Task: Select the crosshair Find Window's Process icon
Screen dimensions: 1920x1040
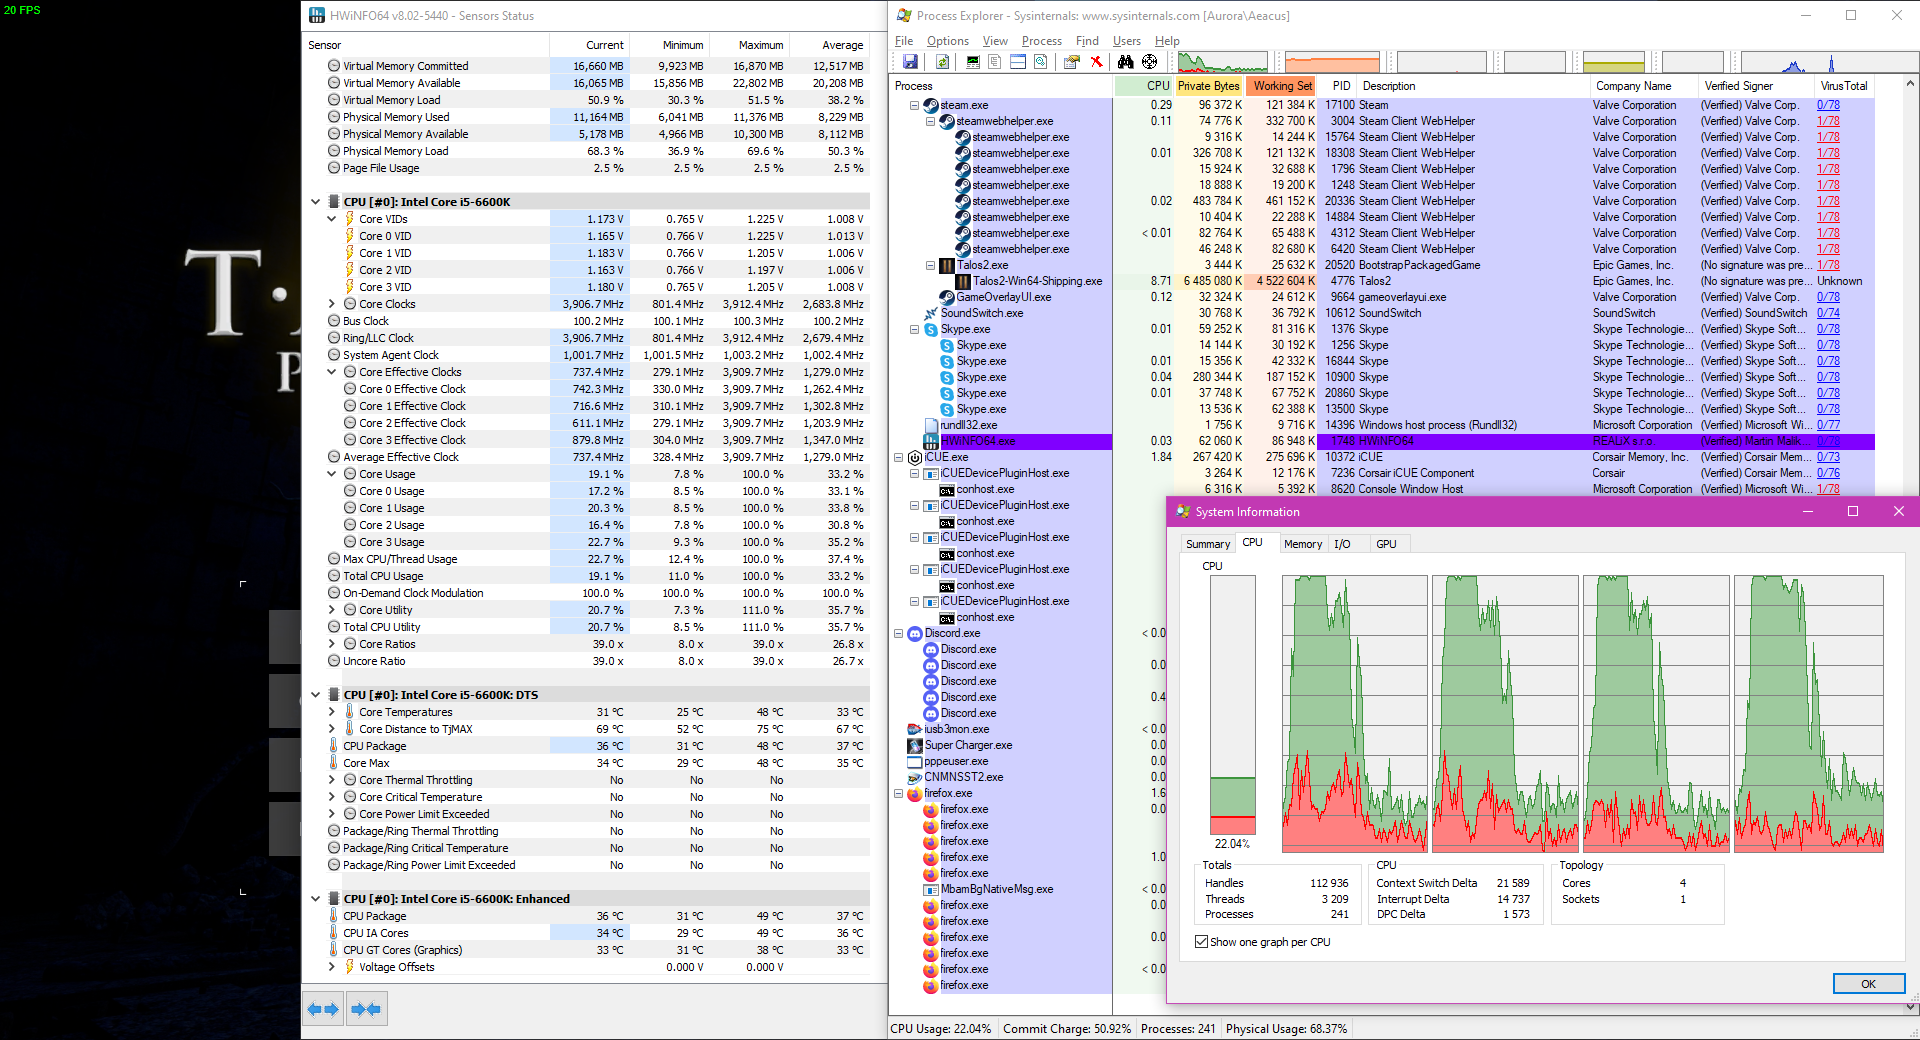Action: click(x=1150, y=62)
